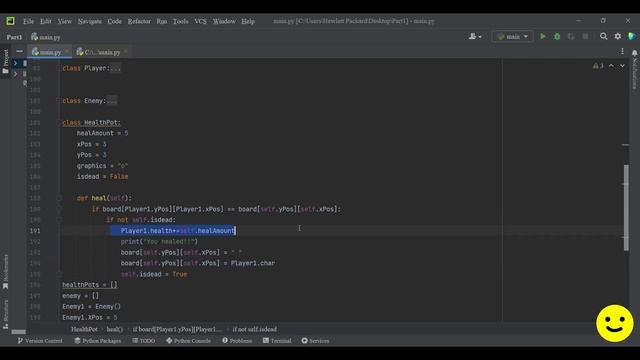Click PyCharm app logo icon
The width and height of the screenshot is (640, 360).
click(10, 21)
